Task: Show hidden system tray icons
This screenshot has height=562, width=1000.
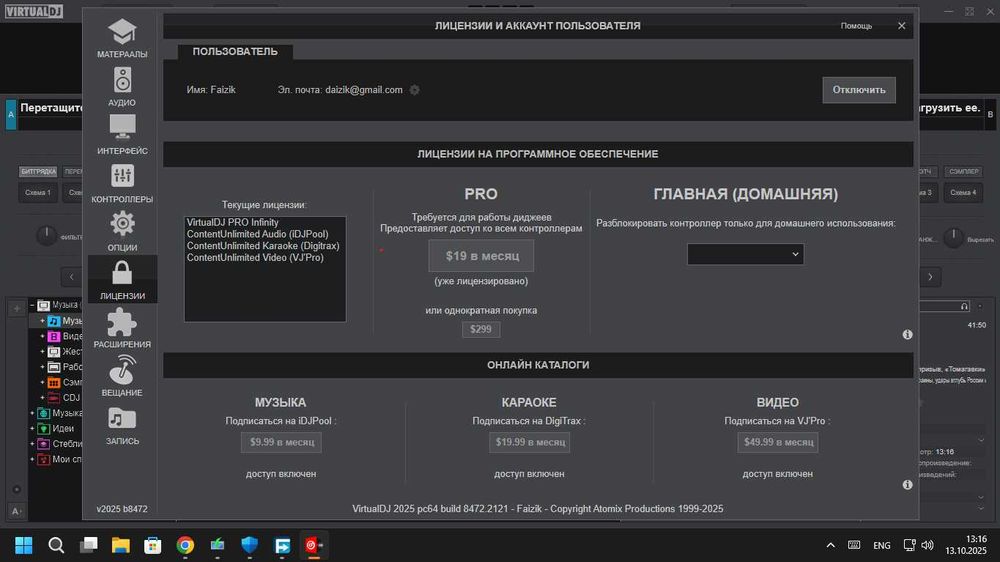Action: pos(830,545)
